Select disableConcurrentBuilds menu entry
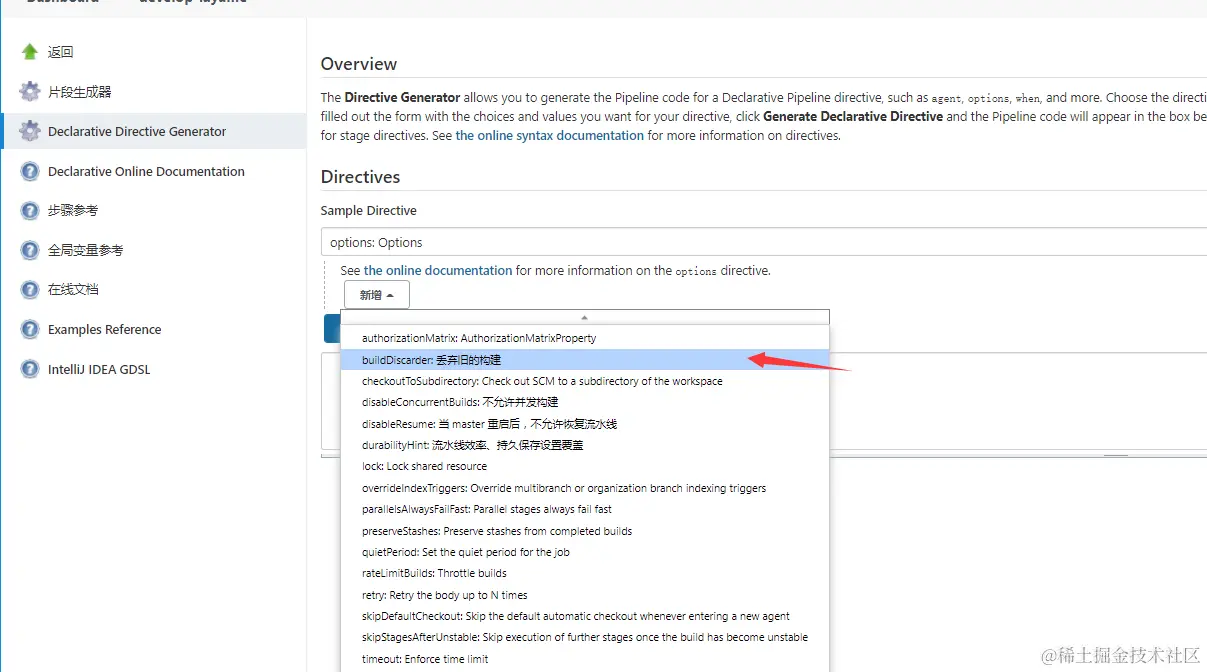 pyautogui.click(x=585, y=402)
